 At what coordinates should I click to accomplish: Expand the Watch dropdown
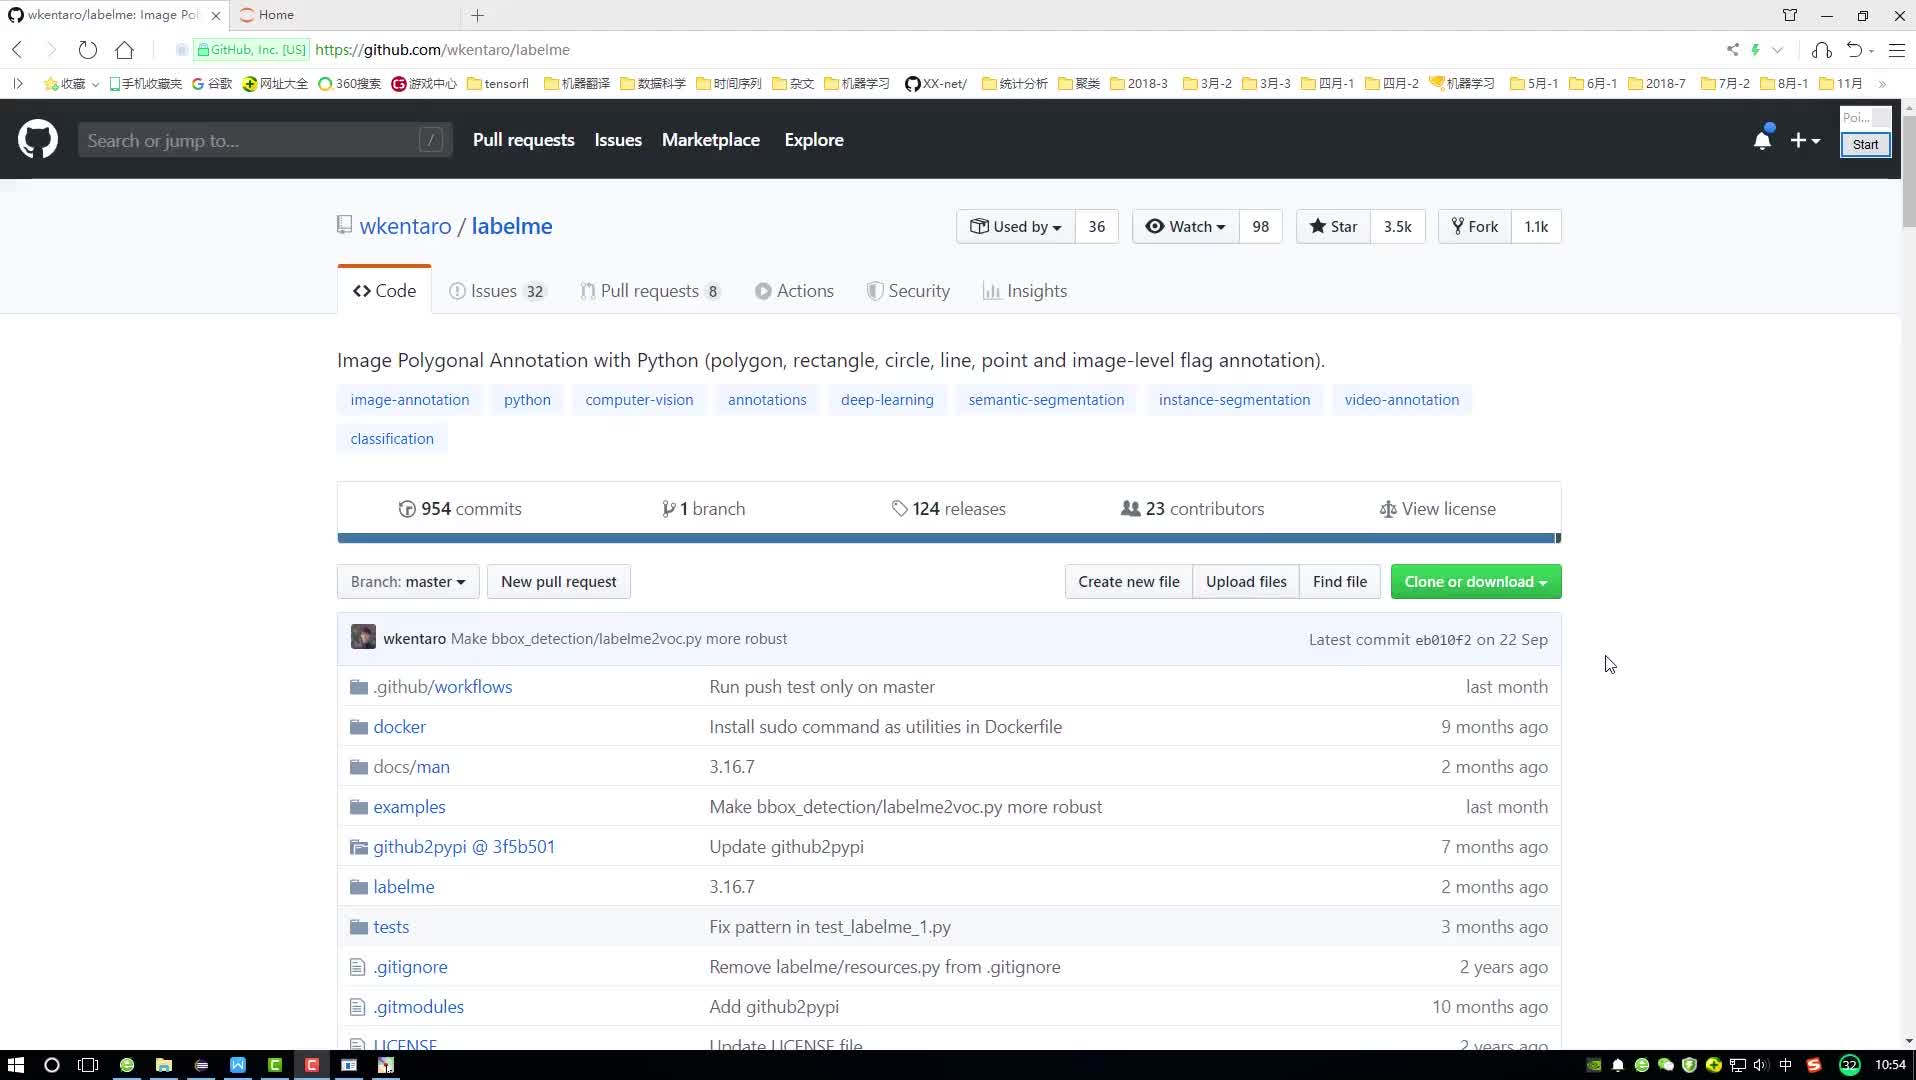click(x=1185, y=227)
